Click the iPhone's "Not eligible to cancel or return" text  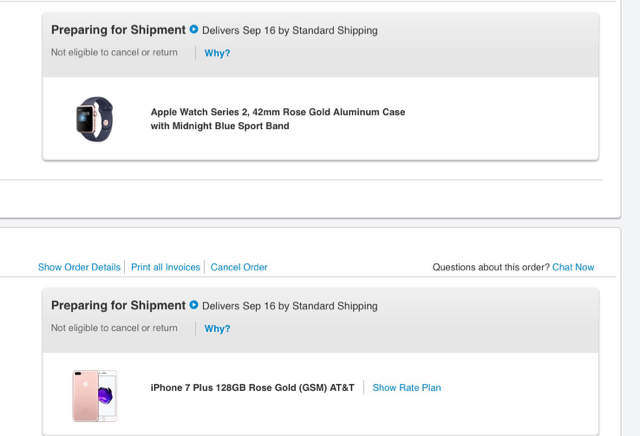point(114,328)
